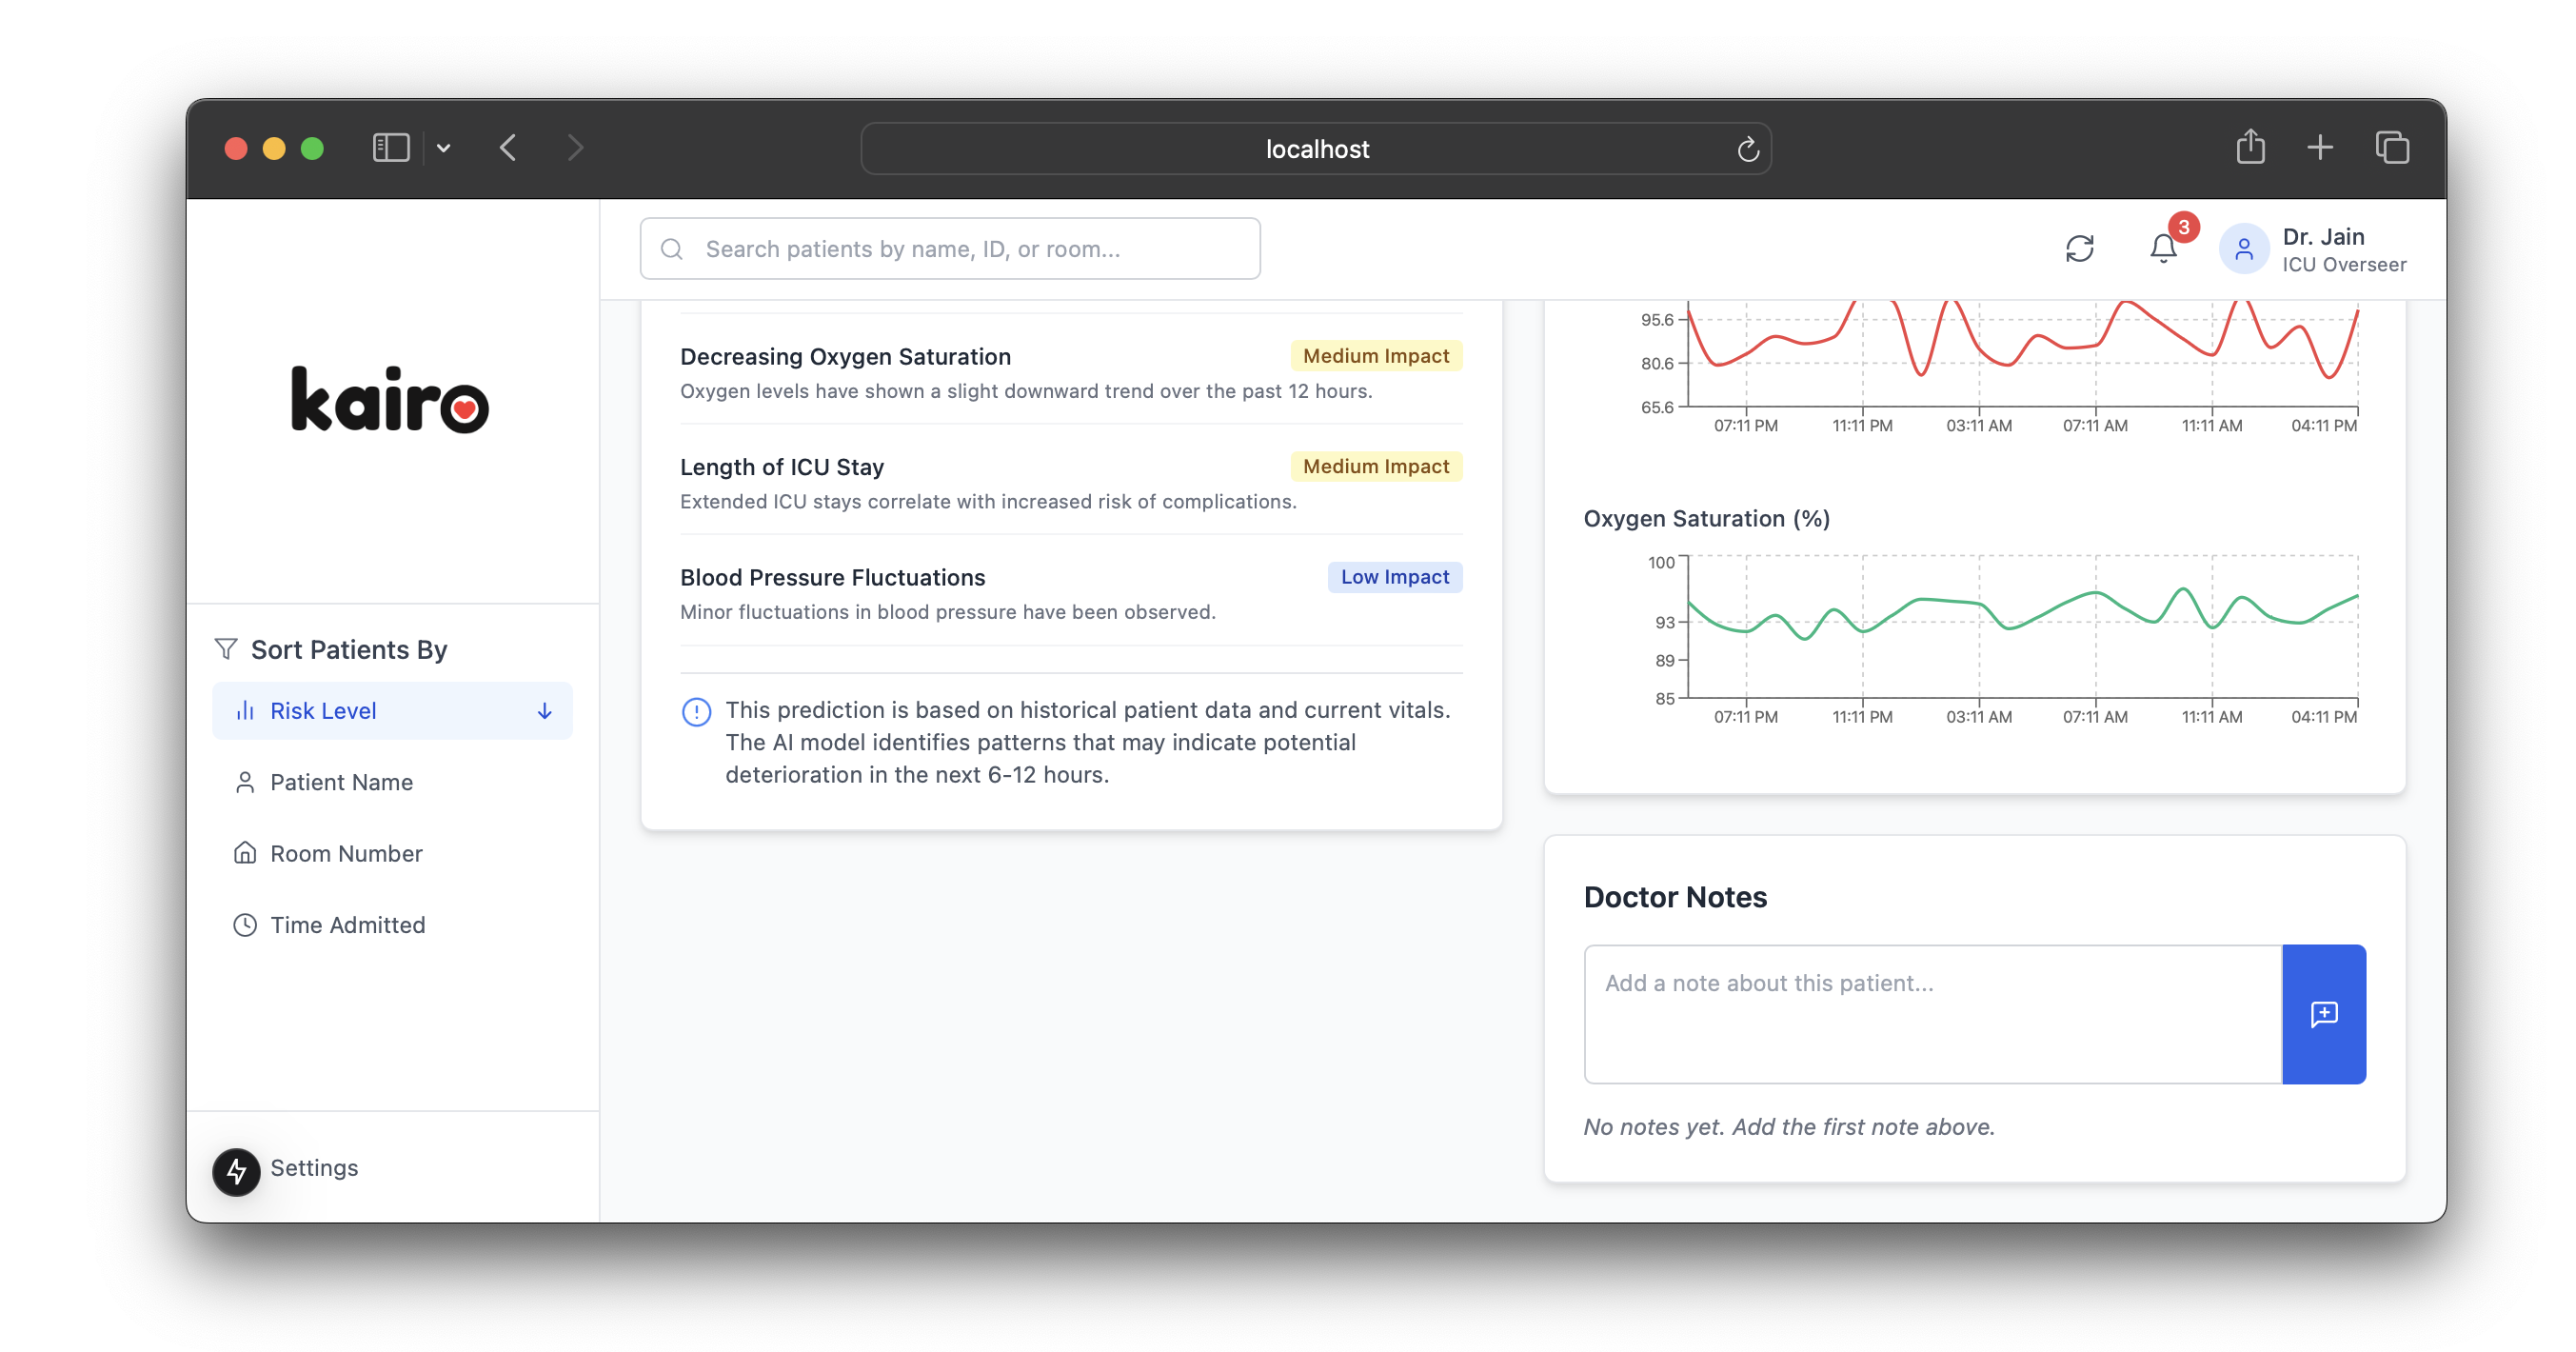Click the refresh data icon beside the bell
The height and width of the screenshot is (1352, 2576).
click(x=2079, y=248)
